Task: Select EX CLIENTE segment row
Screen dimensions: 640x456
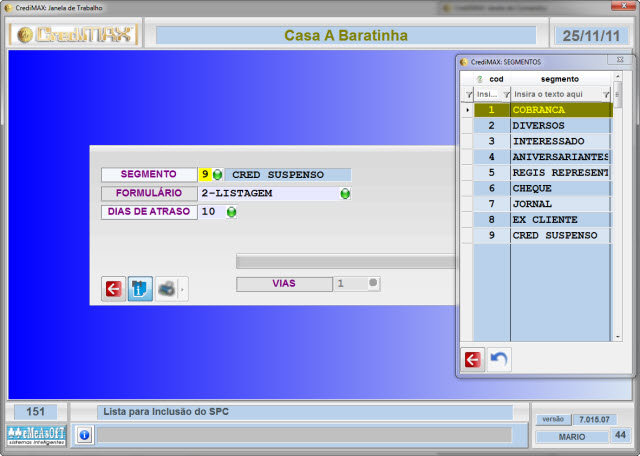Action: coord(558,220)
